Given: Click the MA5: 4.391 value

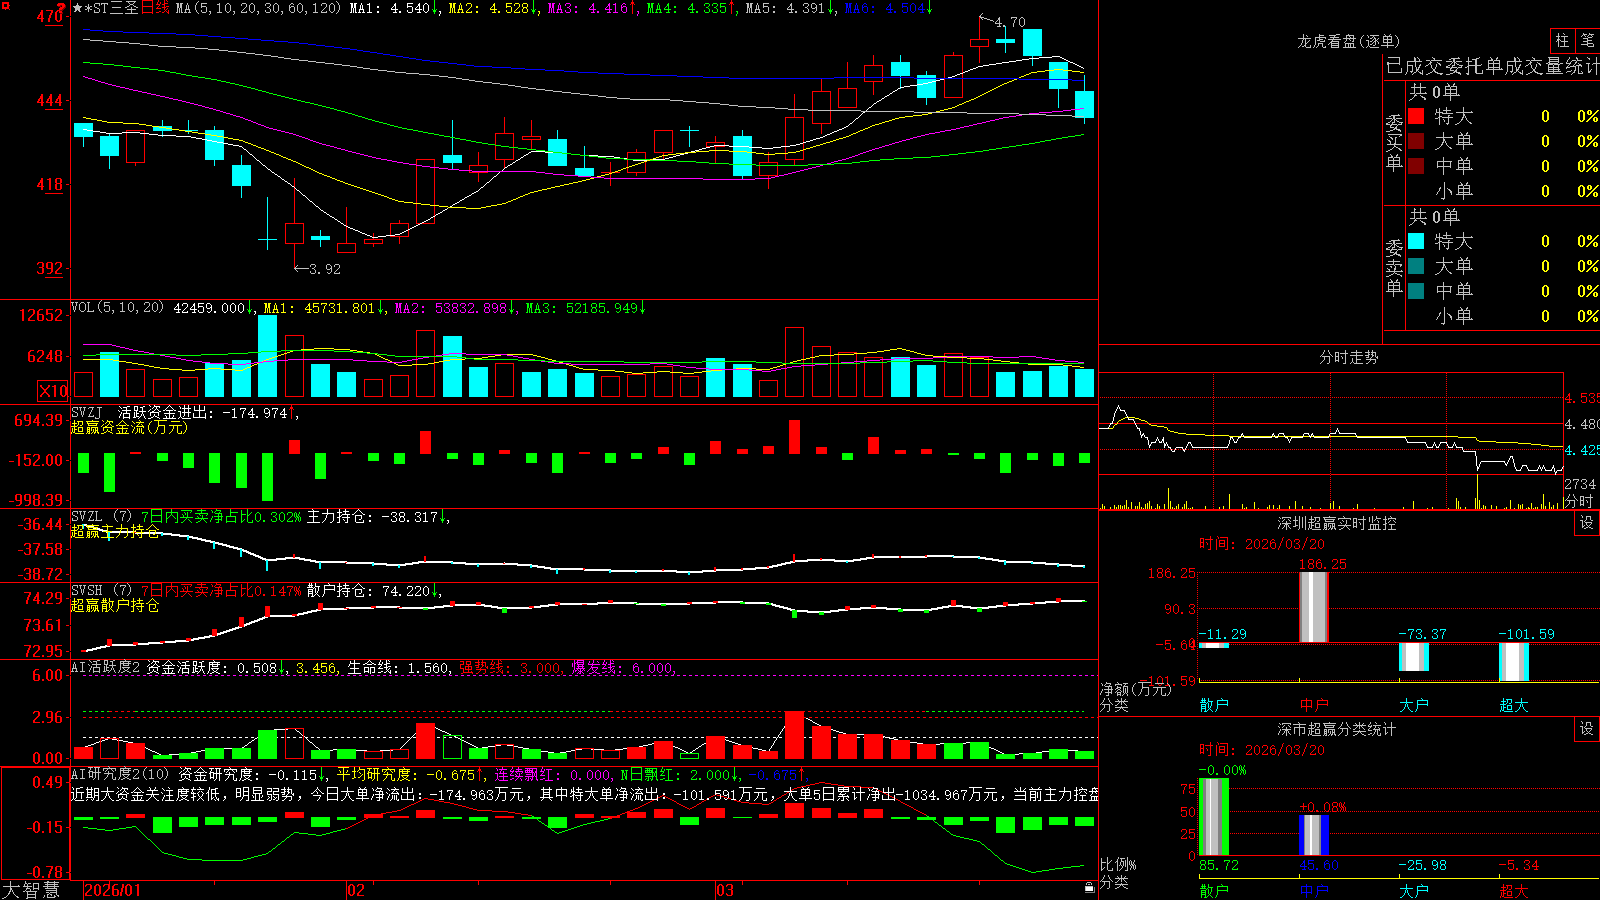Looking at the screenshot, I should [790, 8].
